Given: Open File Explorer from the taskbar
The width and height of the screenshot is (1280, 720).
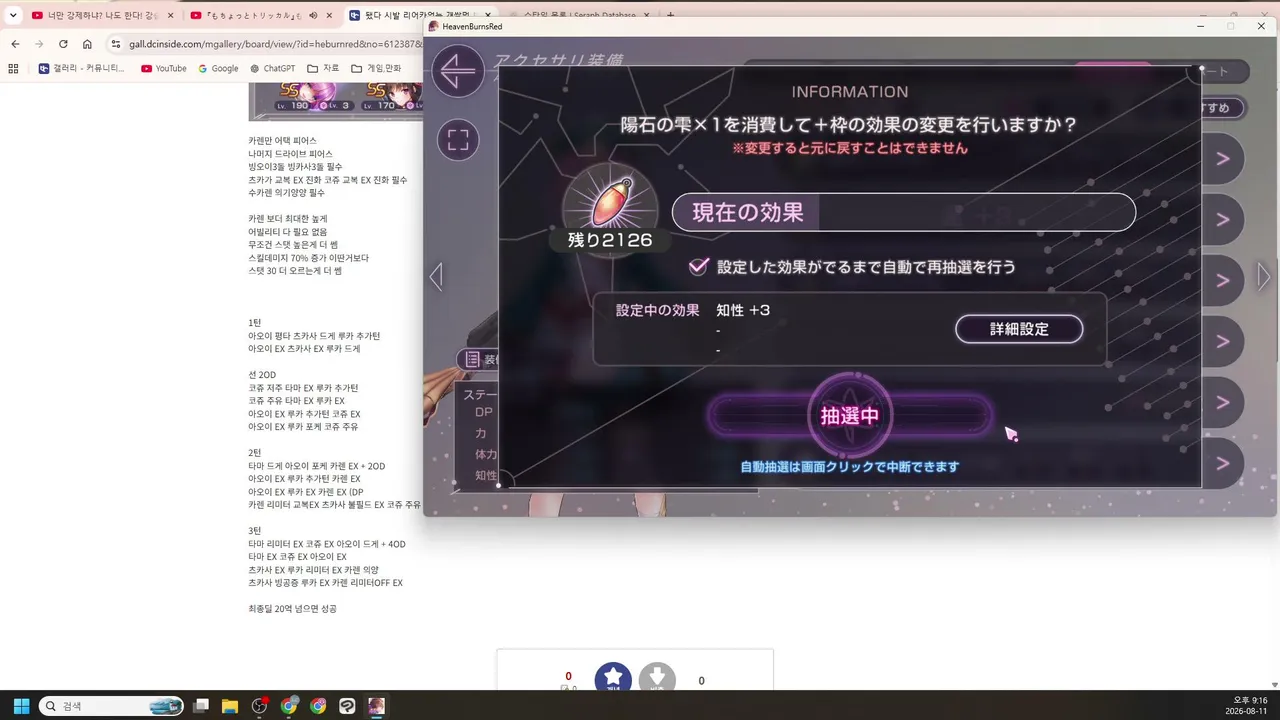Looking at the screenshot, I should pyautogui.click(x=230, y=706).
